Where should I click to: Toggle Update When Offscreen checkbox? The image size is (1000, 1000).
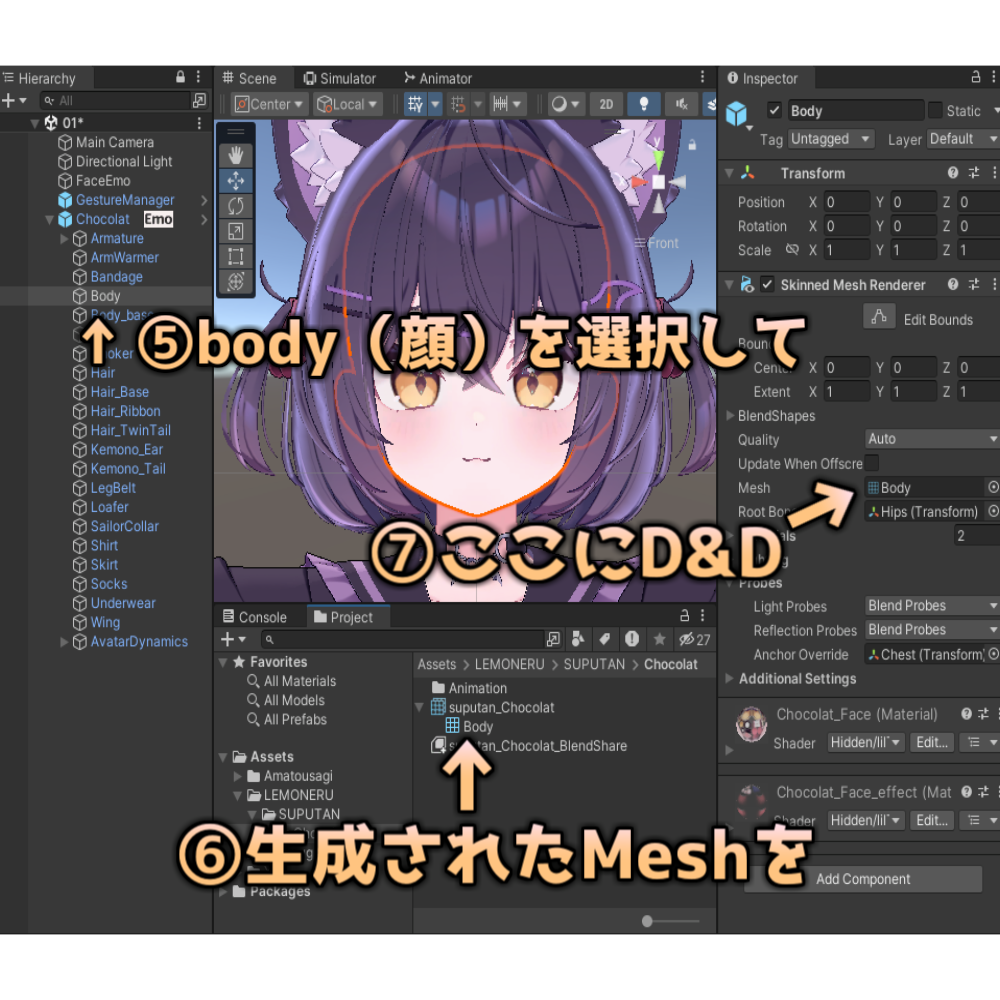click(x=871, y=463)
